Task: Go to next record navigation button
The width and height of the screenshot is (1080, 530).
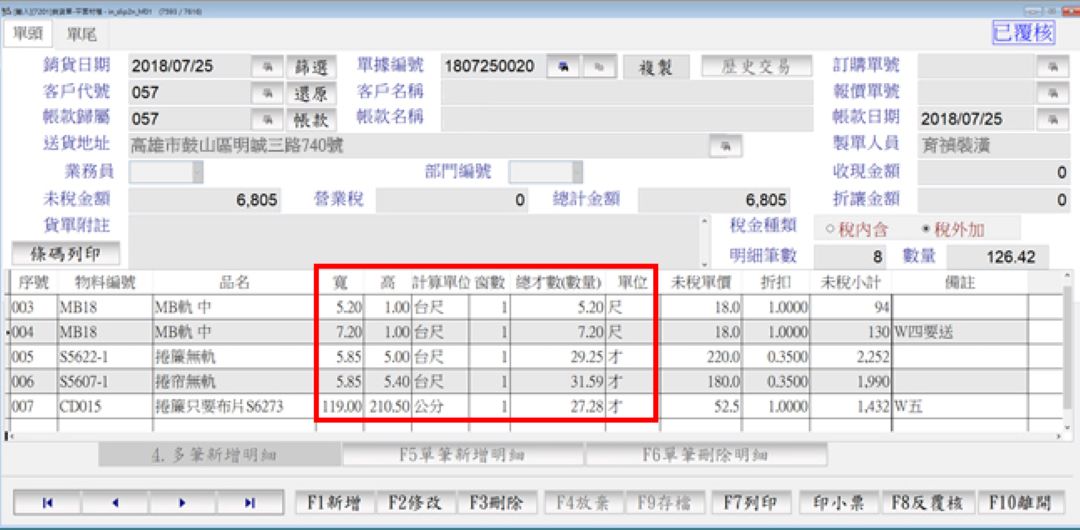Action: [x=183, y=503]
